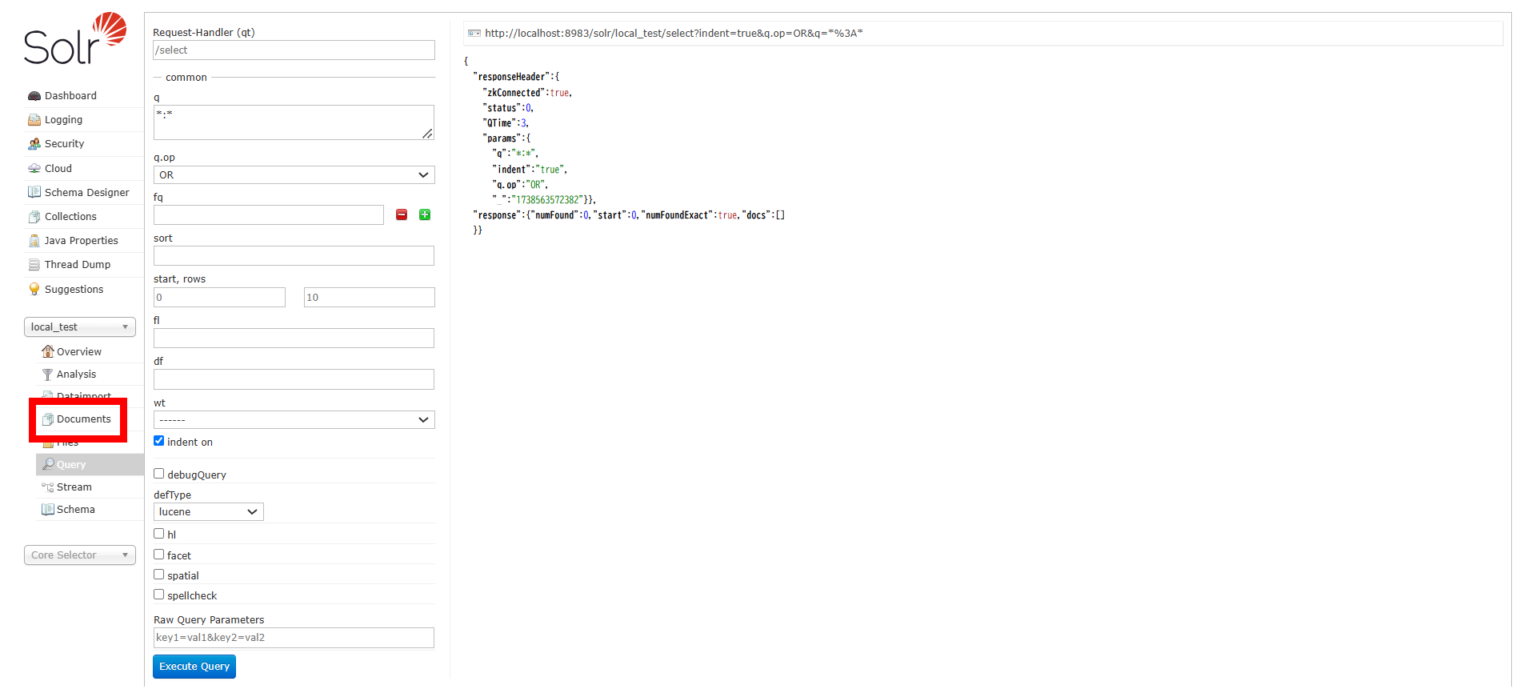Open the Documents menu item
1536x697 pixels.
click(x=83, y=419)
